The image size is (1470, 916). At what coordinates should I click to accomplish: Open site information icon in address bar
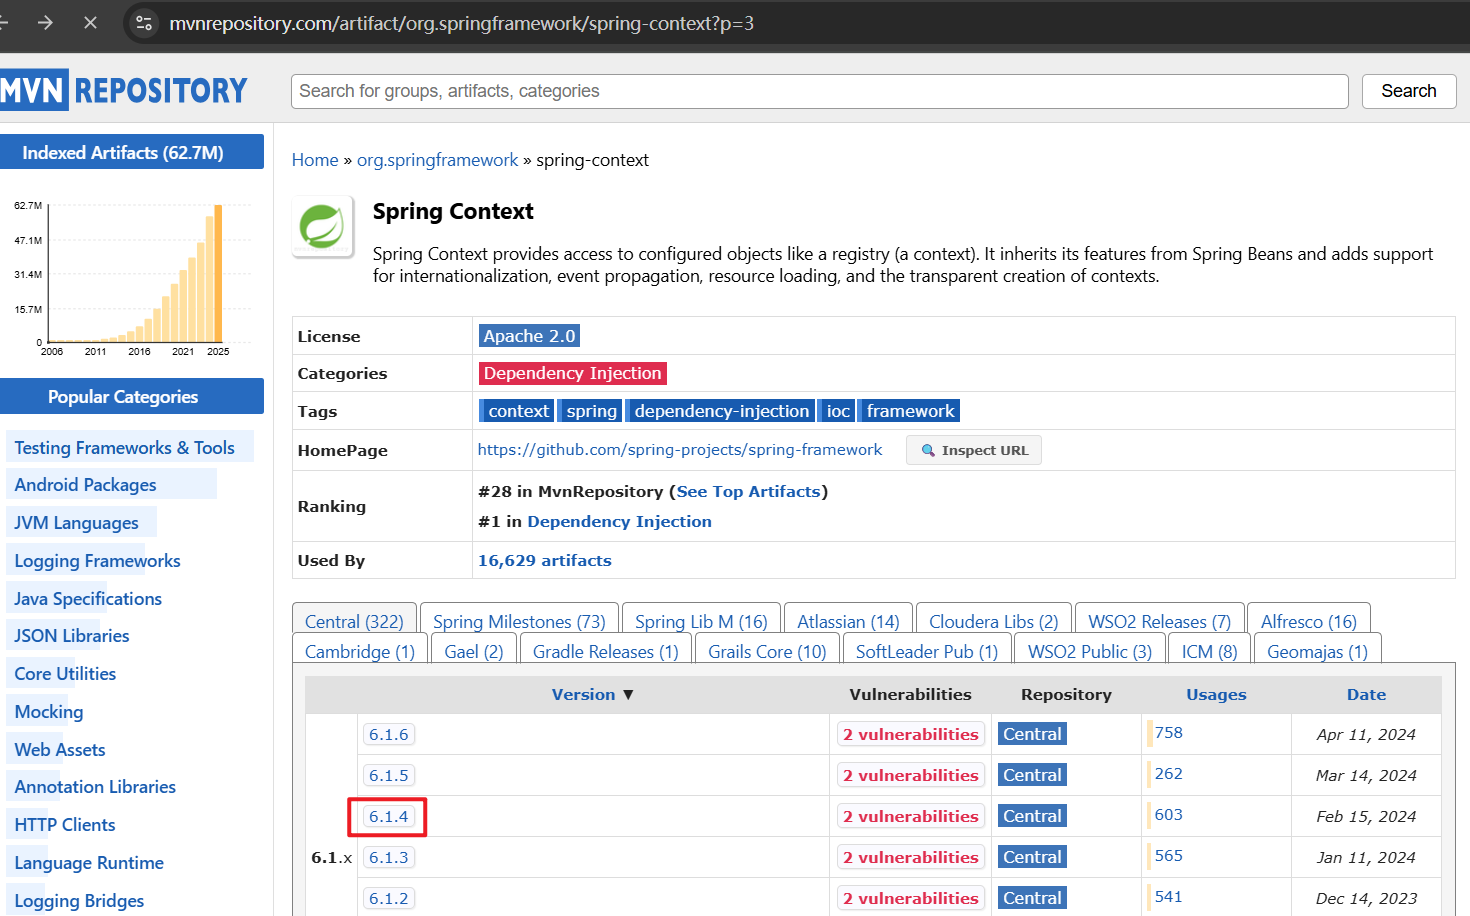point(144,23)
